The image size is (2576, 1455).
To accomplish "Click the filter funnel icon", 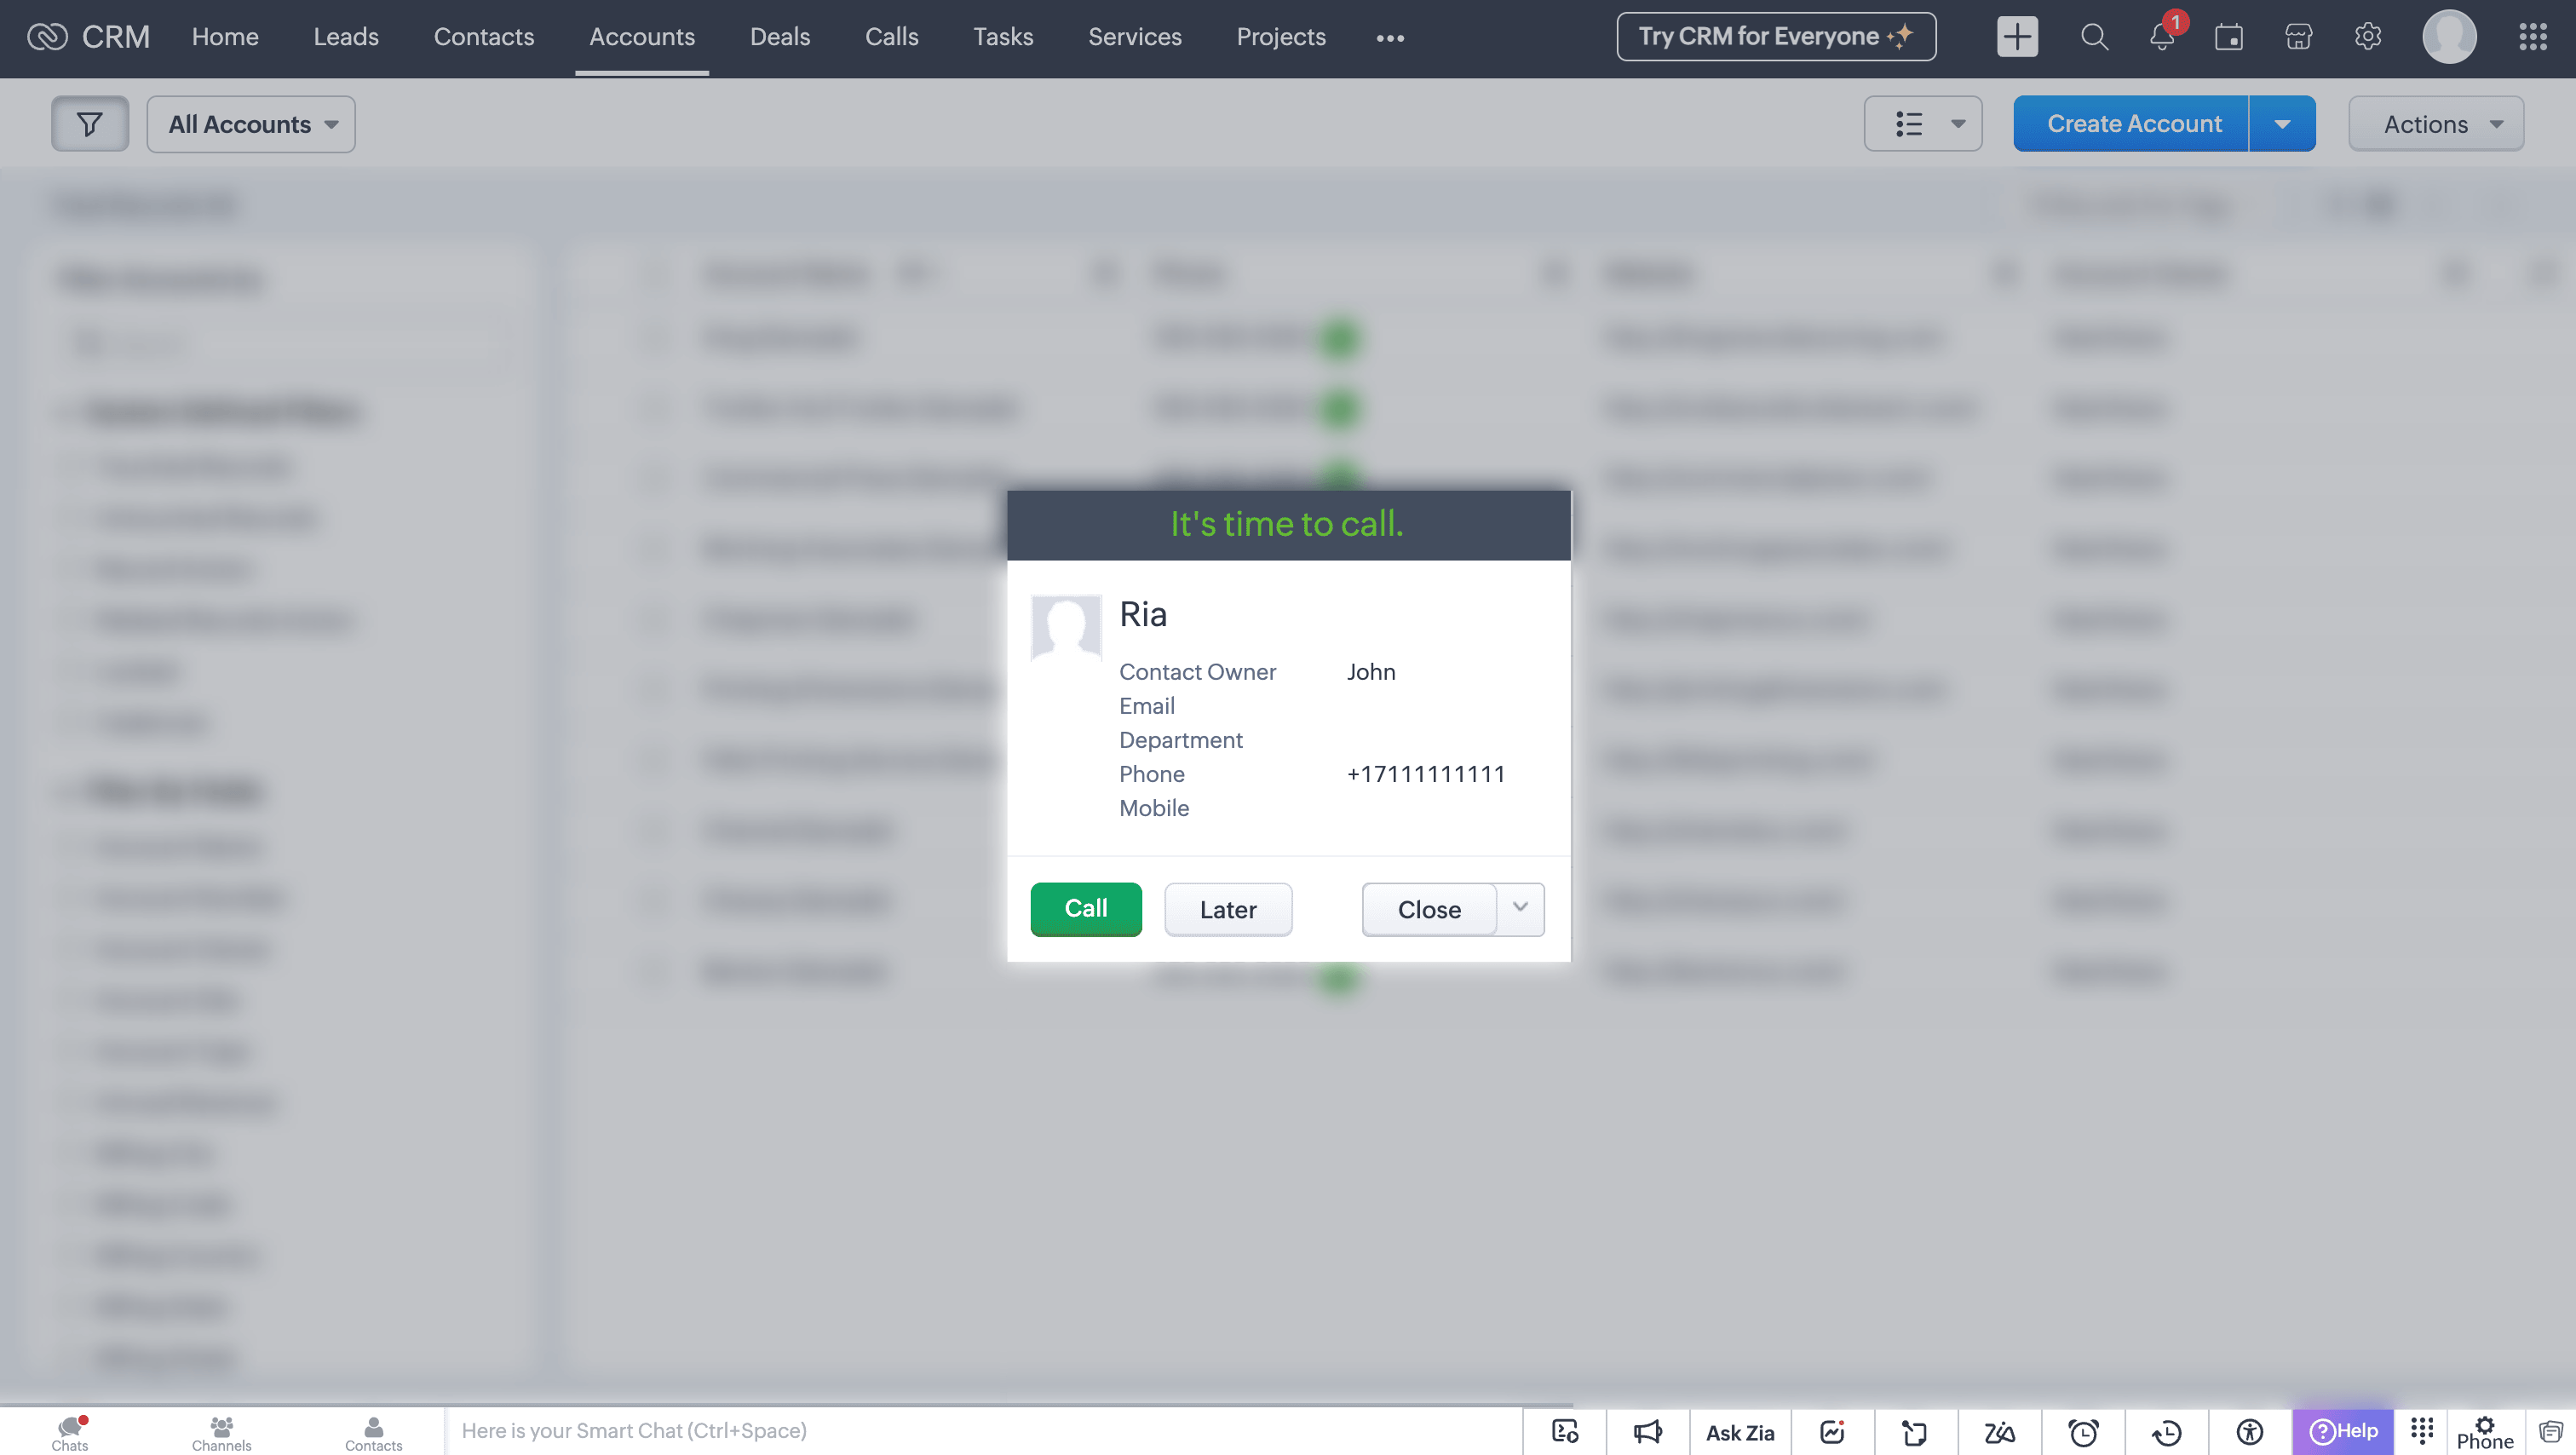I will pyautogui.click(x=90, y=124).
